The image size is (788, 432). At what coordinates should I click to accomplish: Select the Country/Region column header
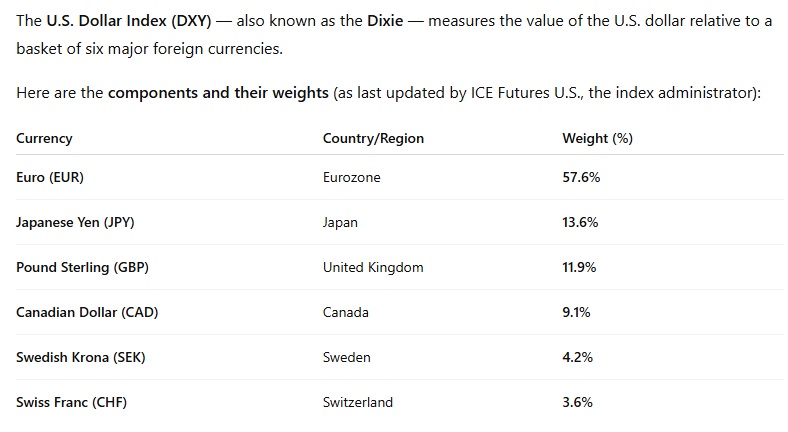[373, 138]
